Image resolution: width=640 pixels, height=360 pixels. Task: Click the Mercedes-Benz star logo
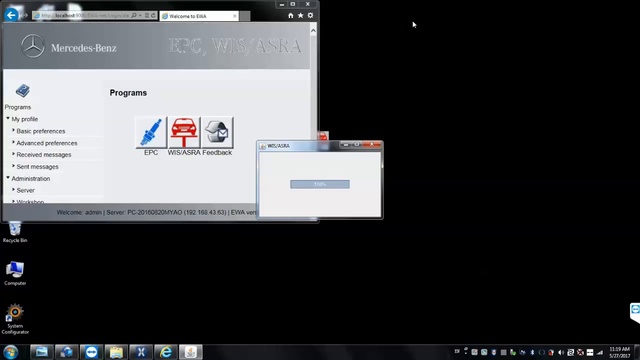(33, 46)
